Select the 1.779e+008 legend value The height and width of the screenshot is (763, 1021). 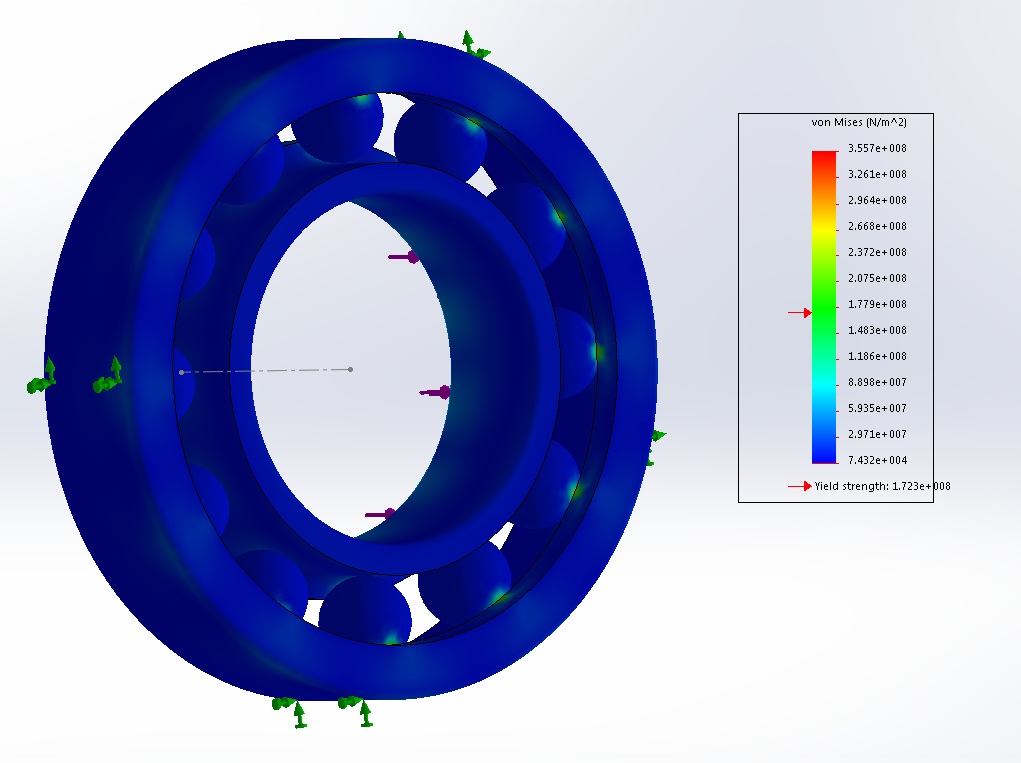coord(877,304)
